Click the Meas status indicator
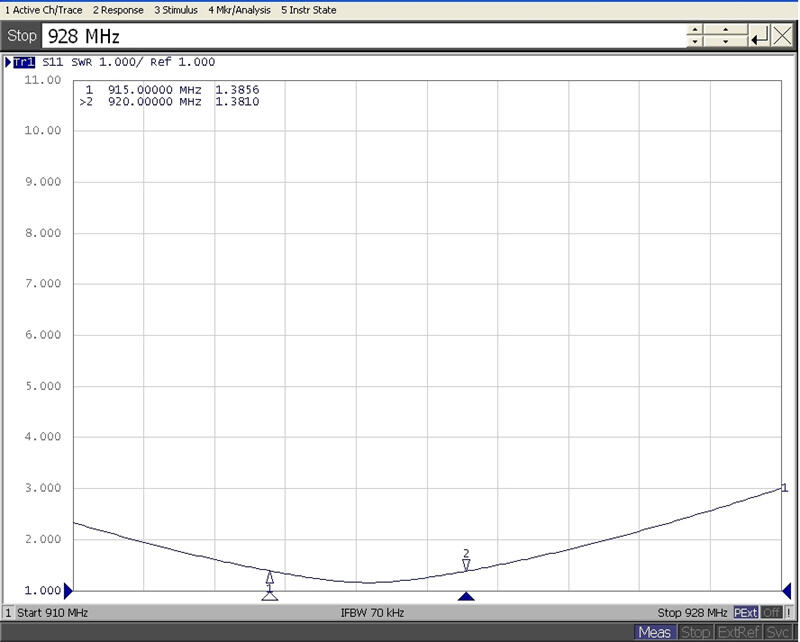800x642 pixels. click(x=655, y=632)
